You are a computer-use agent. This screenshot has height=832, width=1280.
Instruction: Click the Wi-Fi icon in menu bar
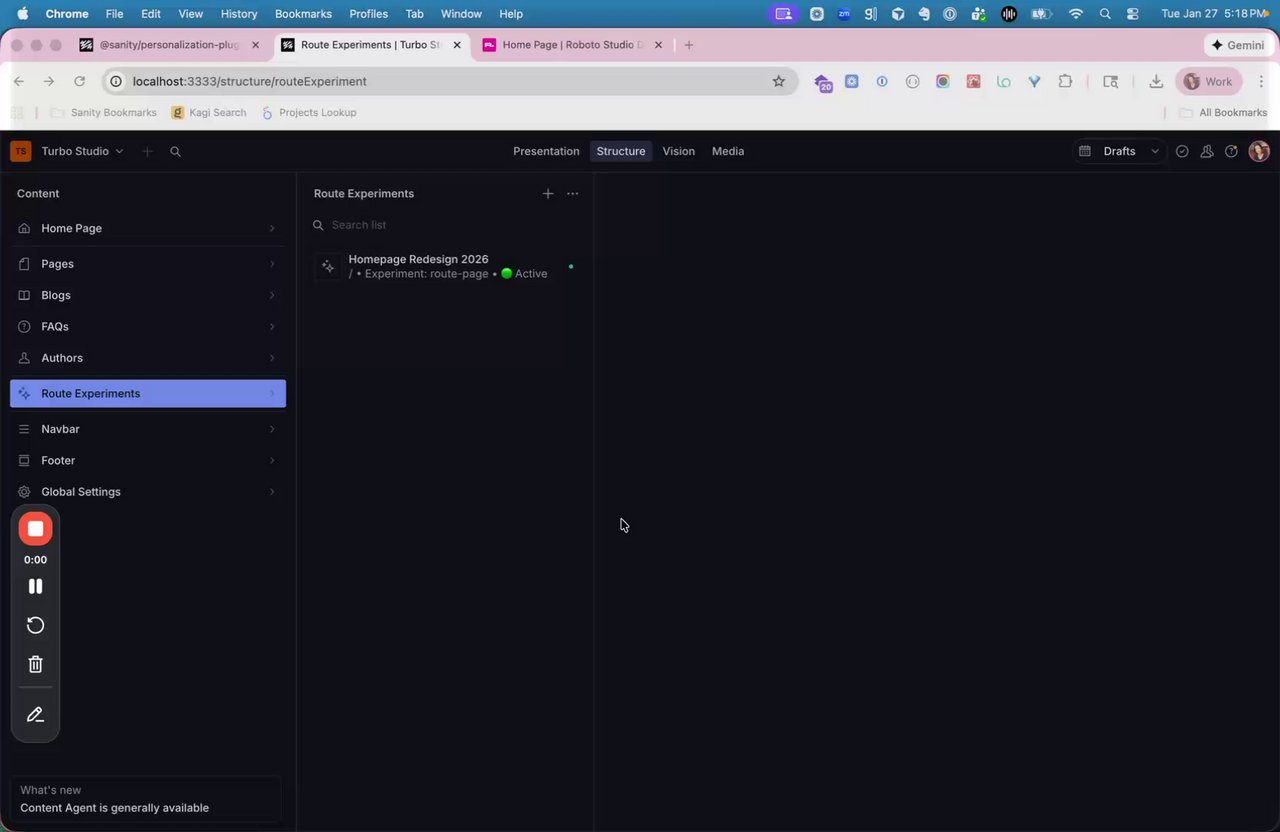click(1076, 14)
